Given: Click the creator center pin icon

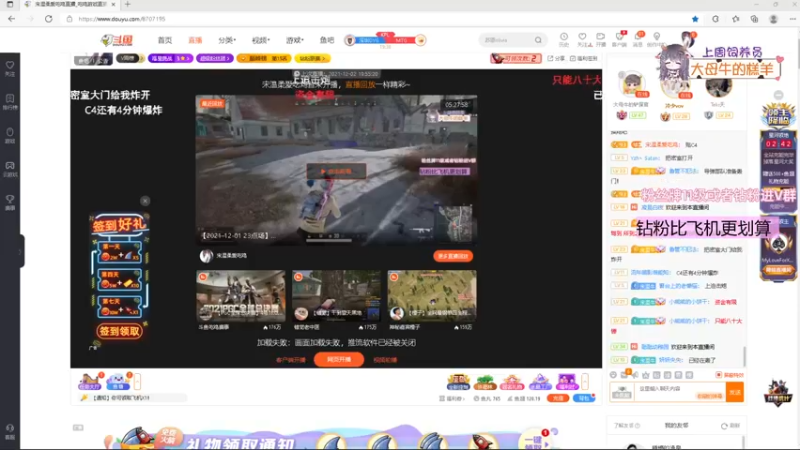Looking at the screenshot, I should click(657, 39).
